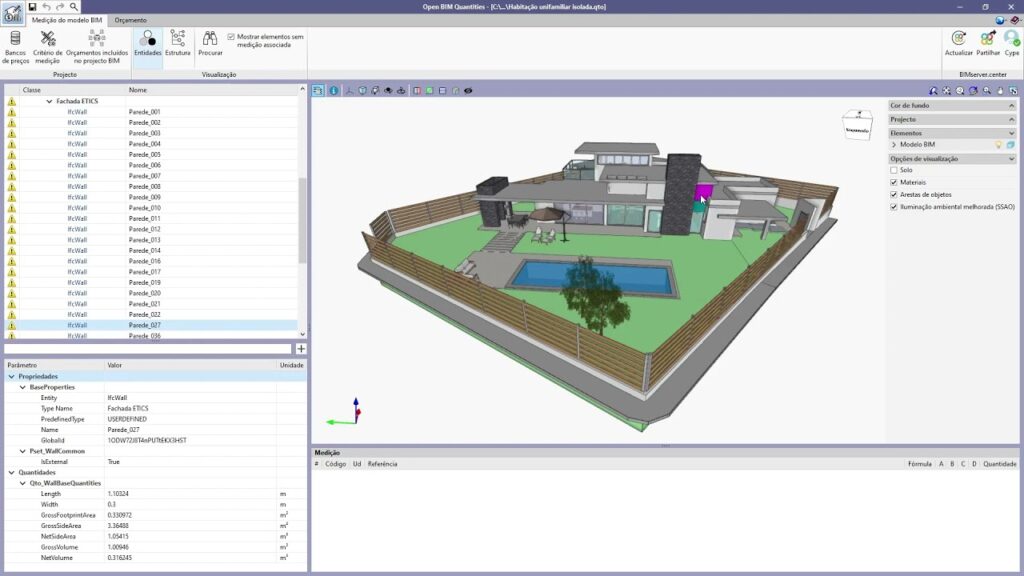Toggle Mostrar elementos sem medição associada

pos(232,37)
